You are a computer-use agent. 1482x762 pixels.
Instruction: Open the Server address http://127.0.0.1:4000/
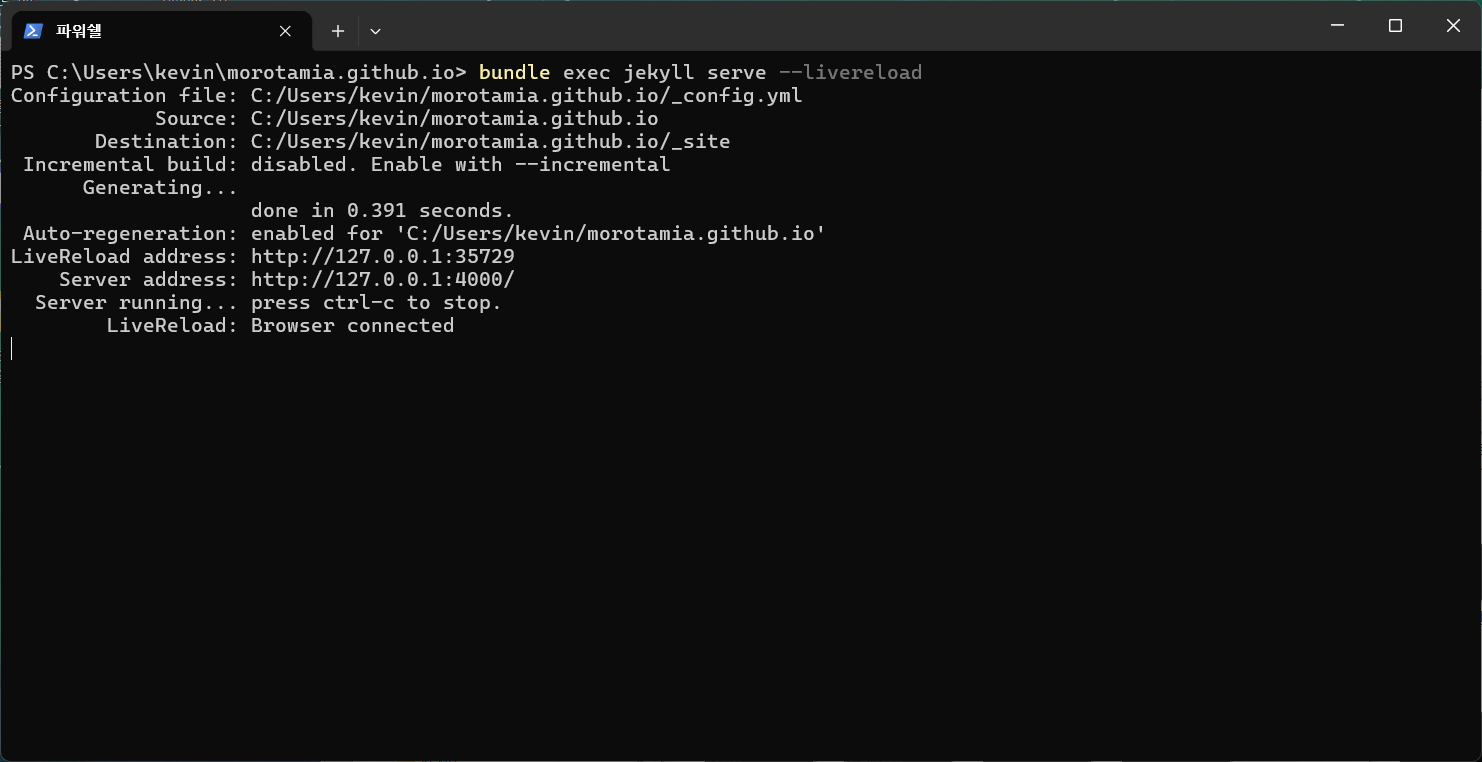pyautogui.click(x=382, y=280)
